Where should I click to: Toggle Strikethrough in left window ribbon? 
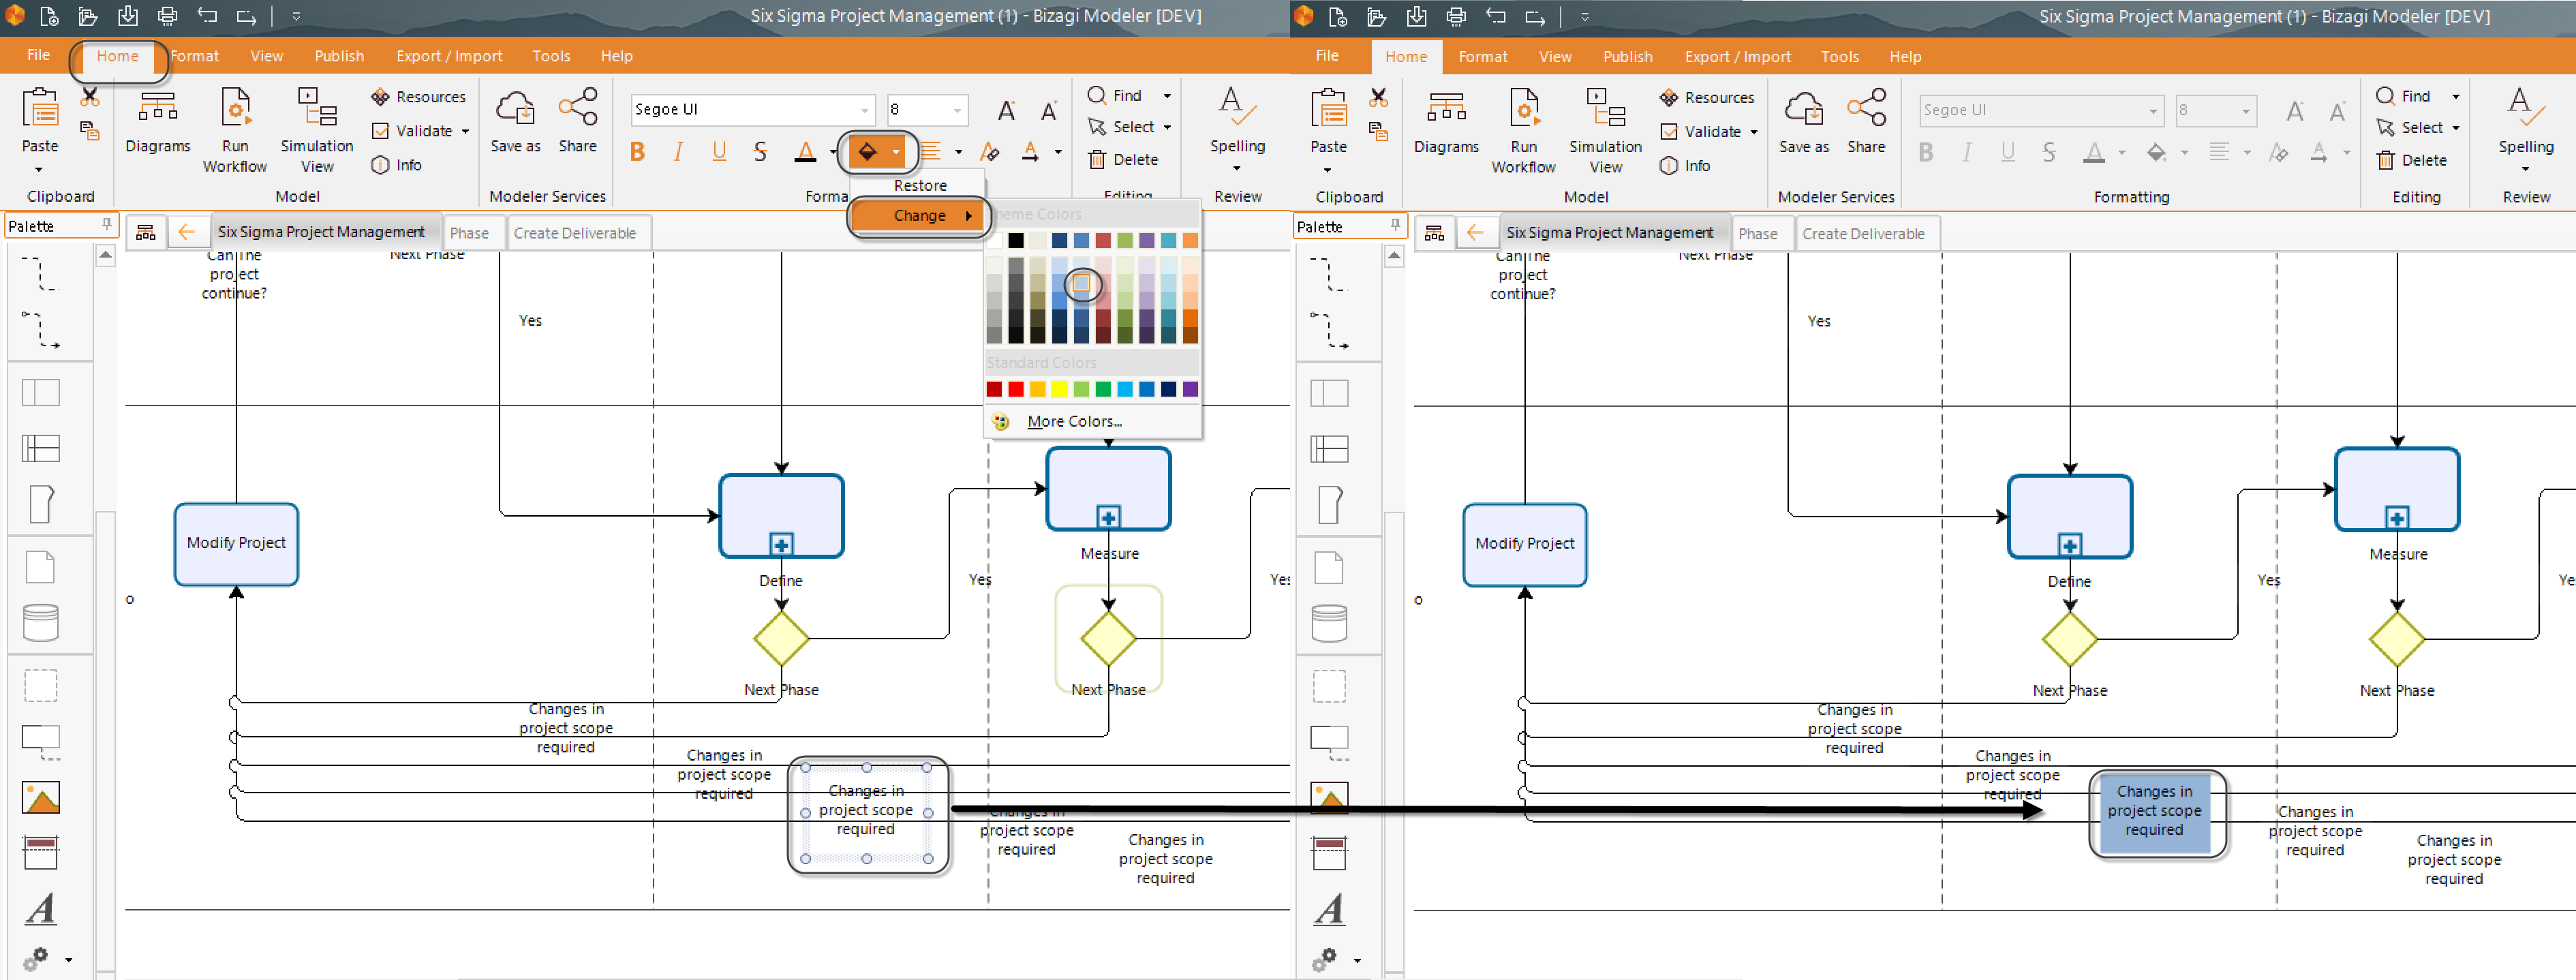[760, 152]
